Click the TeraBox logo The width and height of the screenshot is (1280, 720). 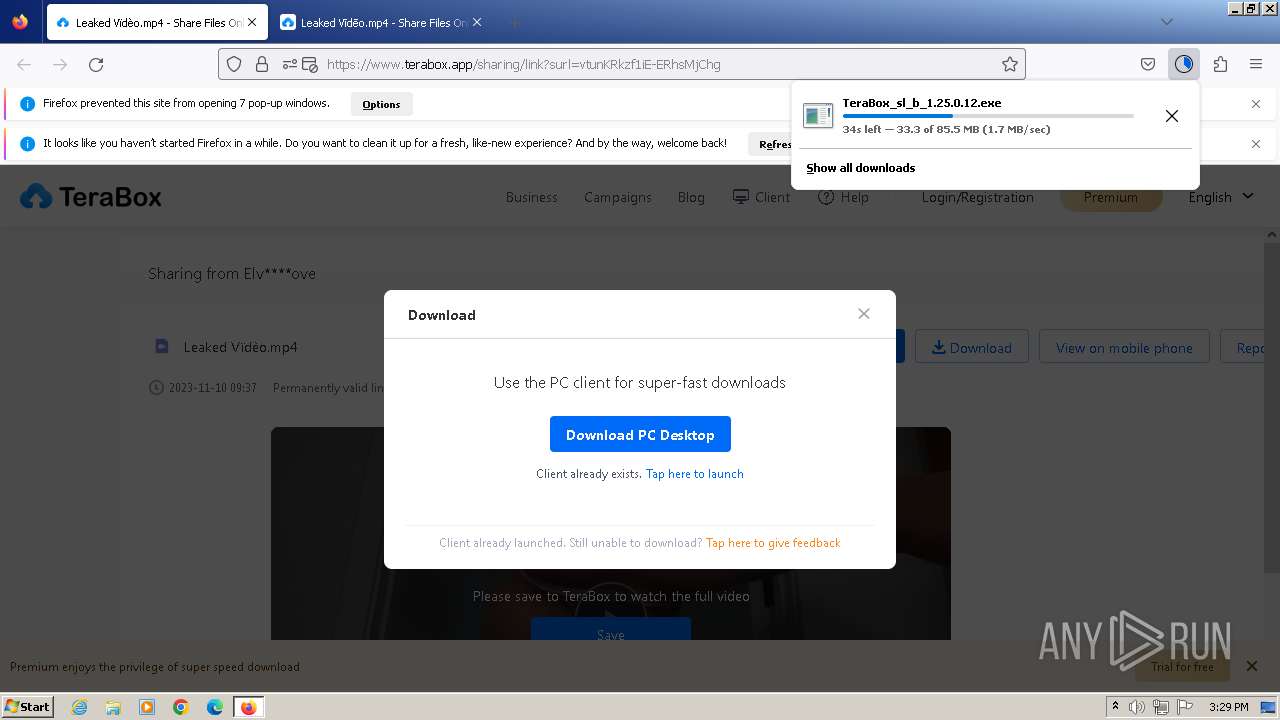coord(91,197)
